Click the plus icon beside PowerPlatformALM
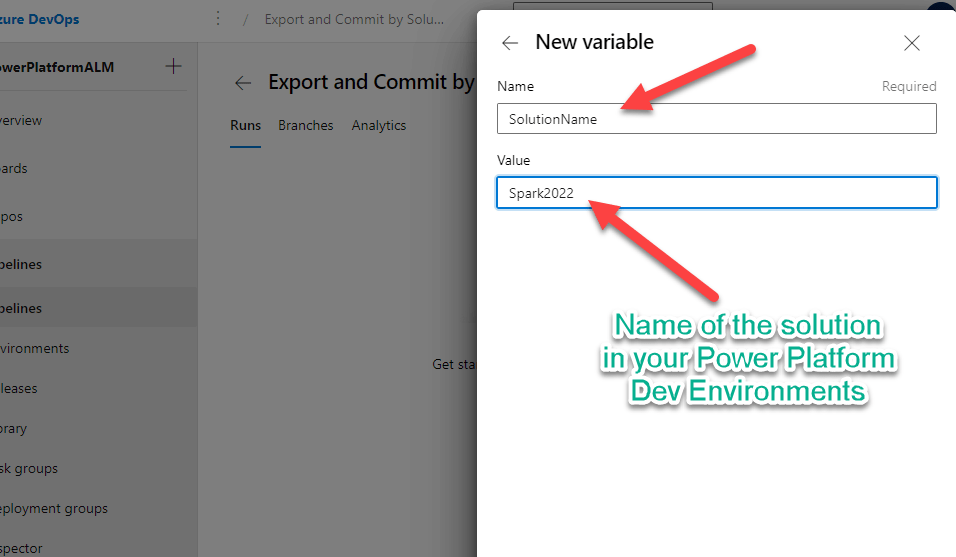Screen dimensions: 956x557 (173, 67)
